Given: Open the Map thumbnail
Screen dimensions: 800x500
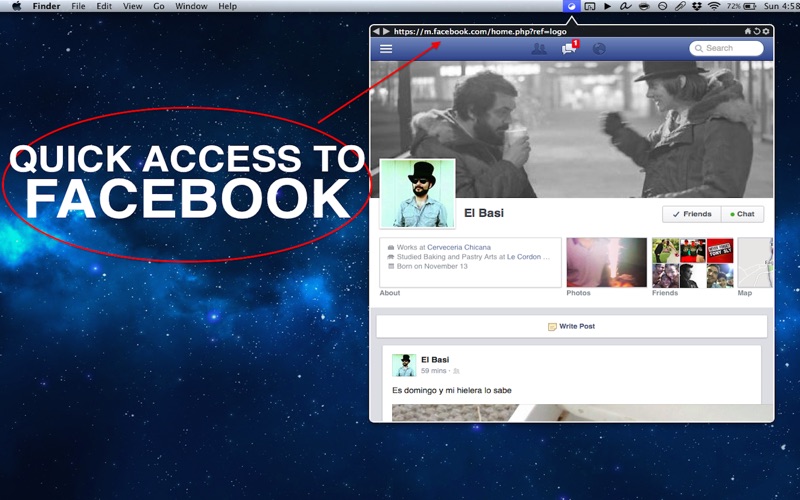Looking at the screenshot, I should [755, 262].
